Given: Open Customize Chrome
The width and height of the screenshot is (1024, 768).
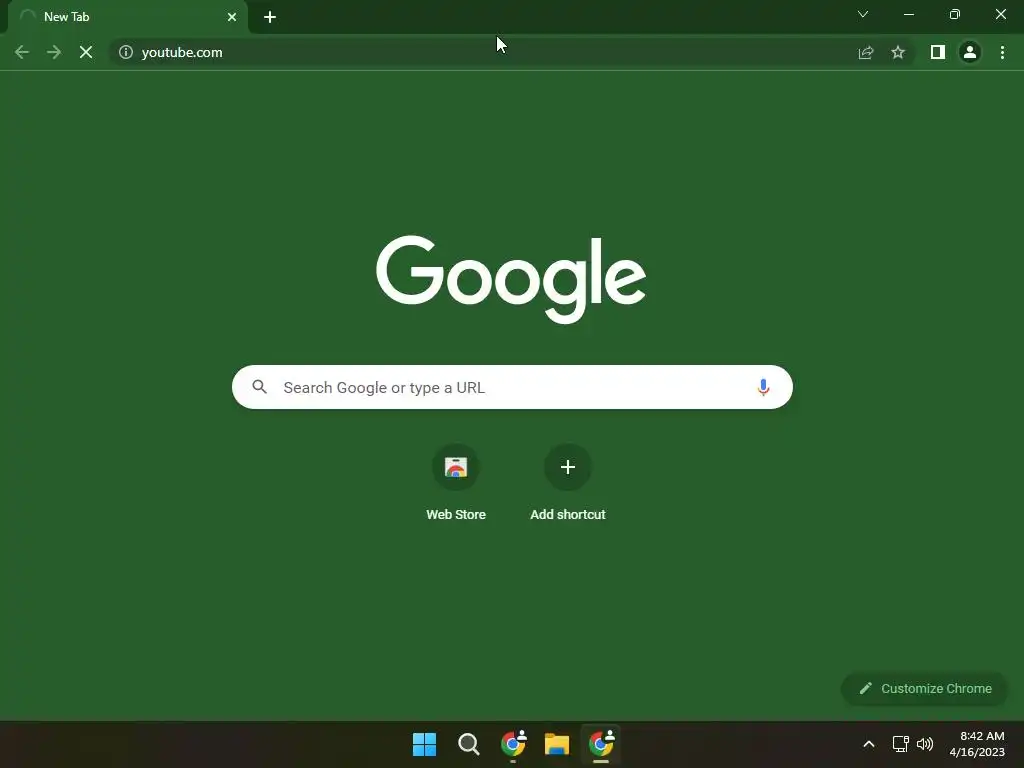Looking at the screenshot, I should click(925, 688).
